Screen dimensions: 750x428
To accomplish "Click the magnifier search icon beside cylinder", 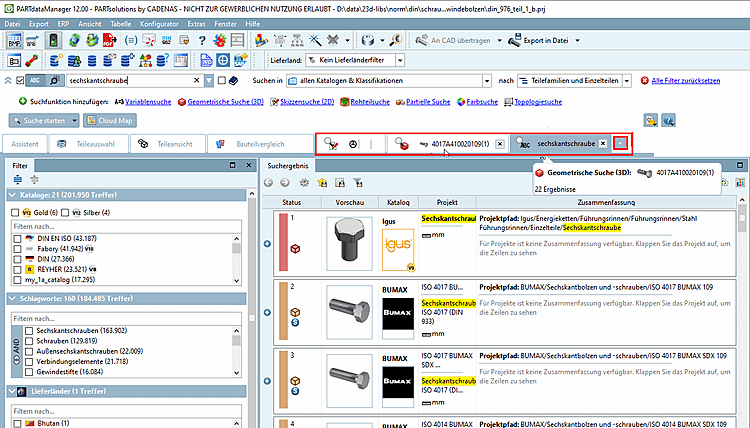I will [396, 40].
